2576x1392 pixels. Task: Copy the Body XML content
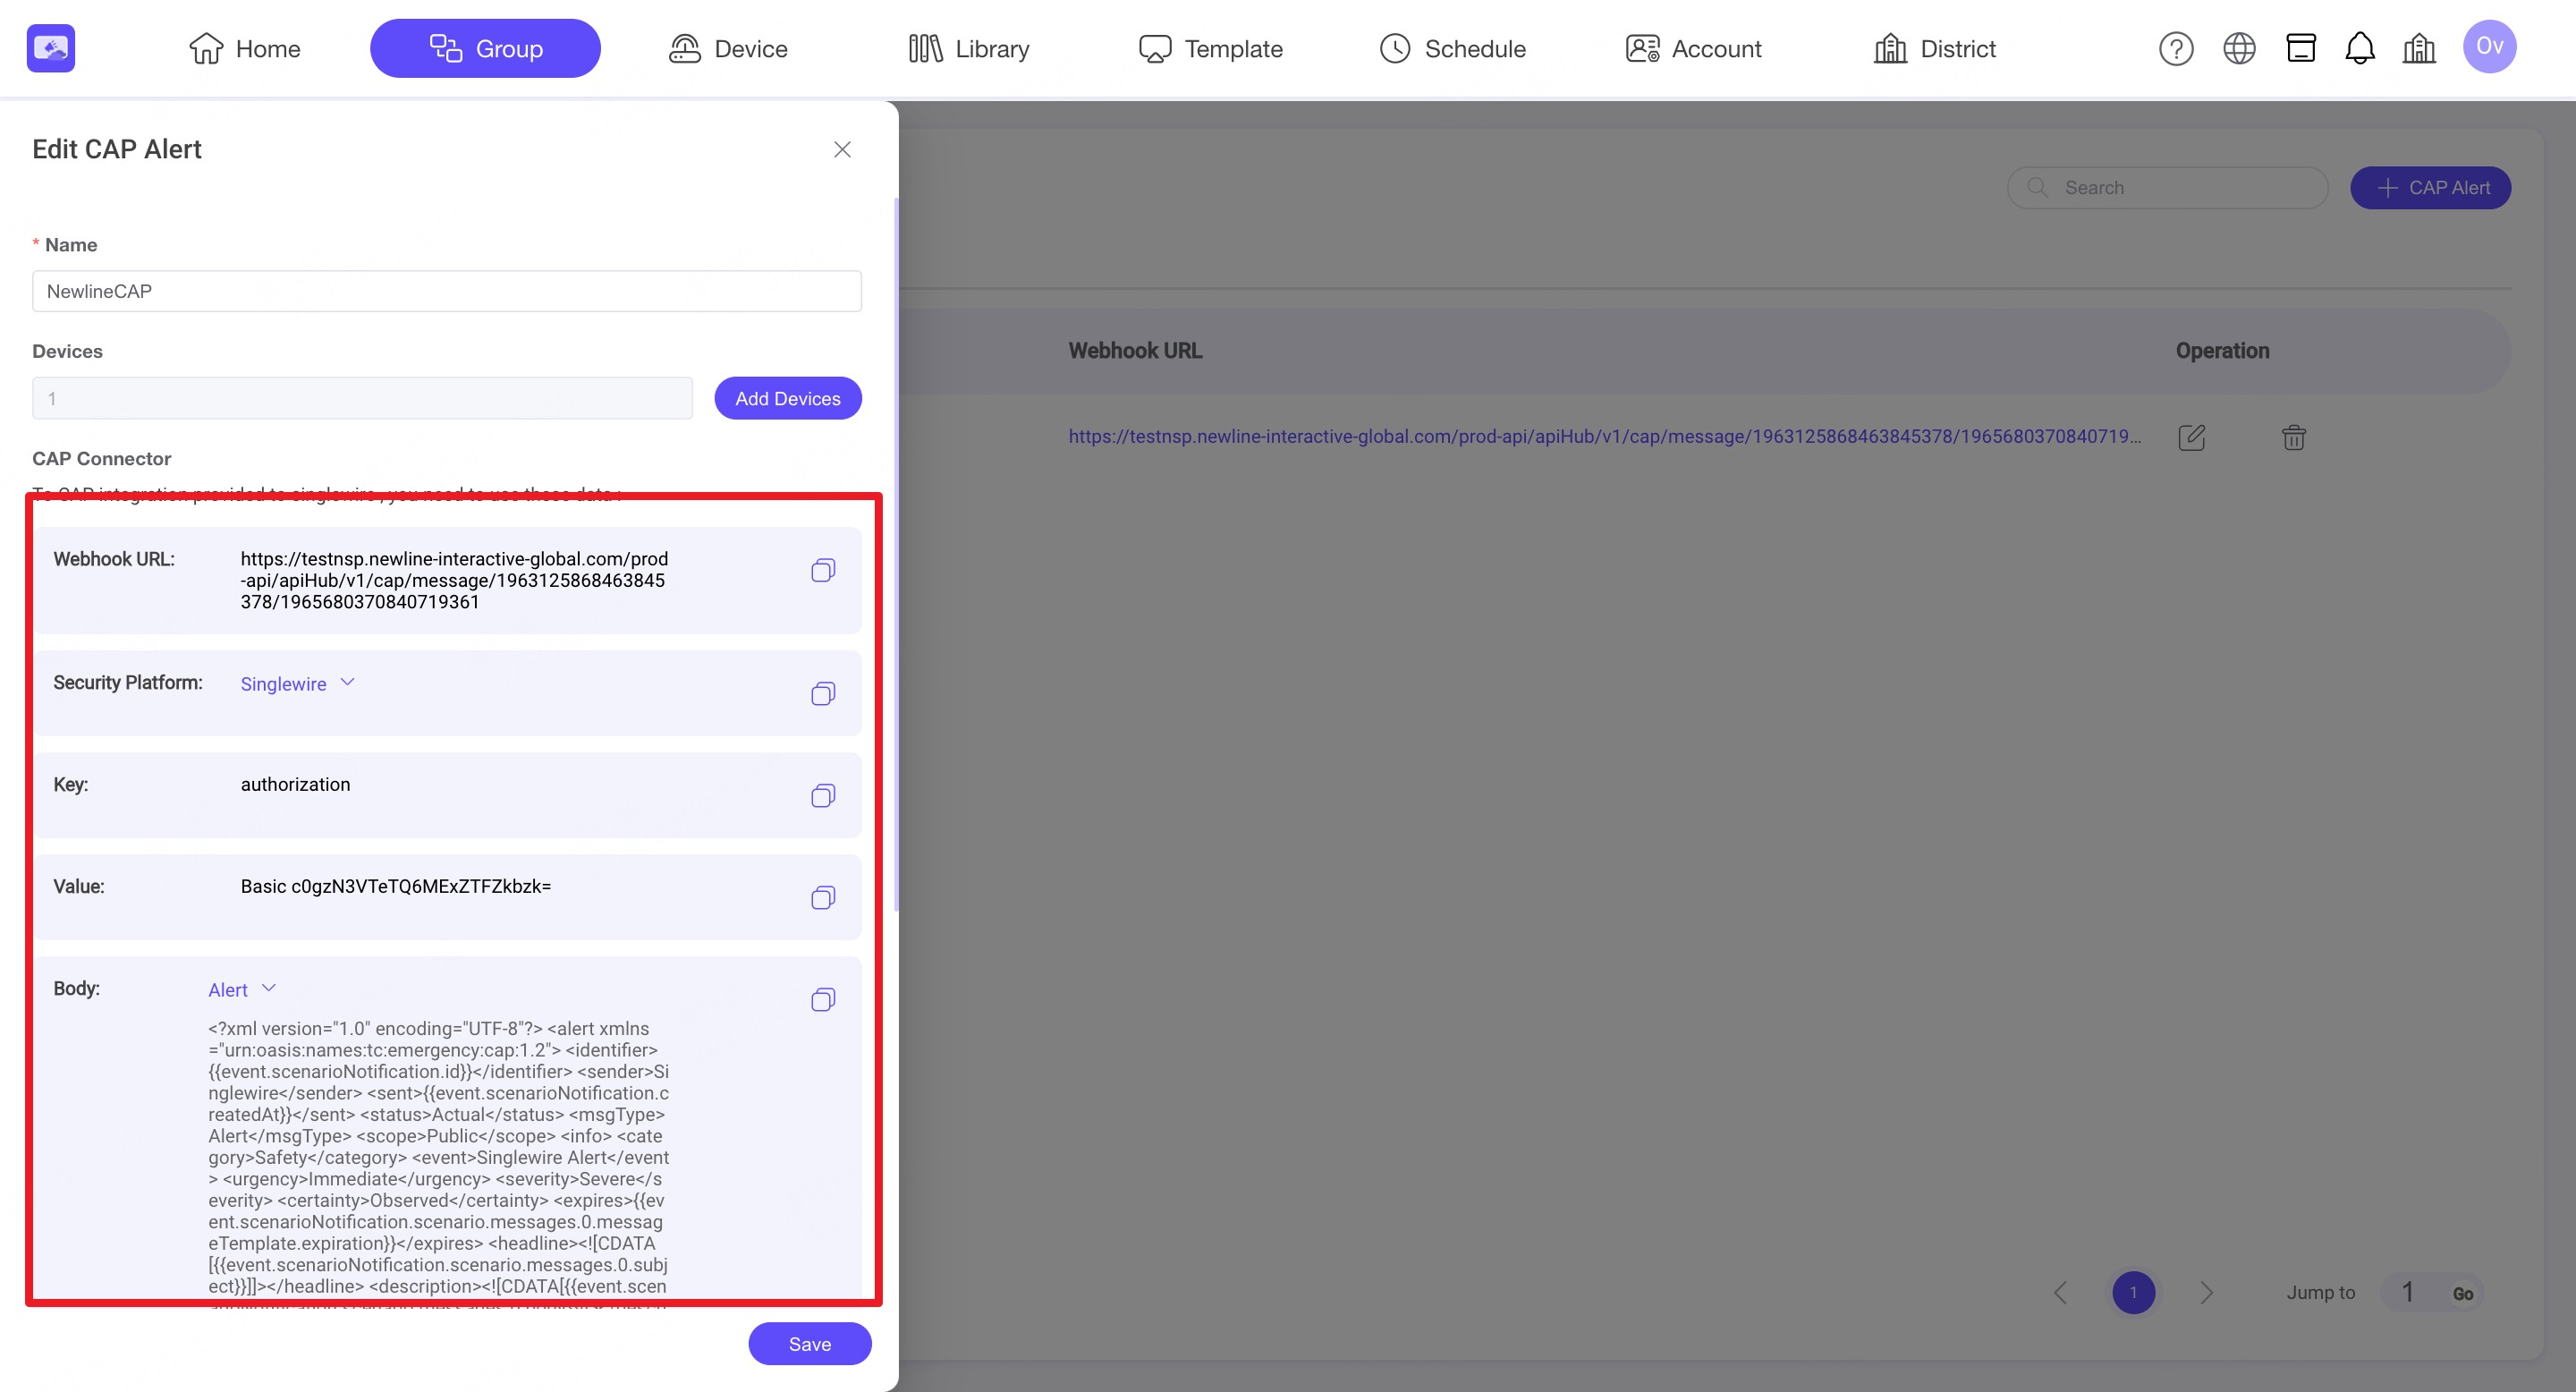(822, 1000)
